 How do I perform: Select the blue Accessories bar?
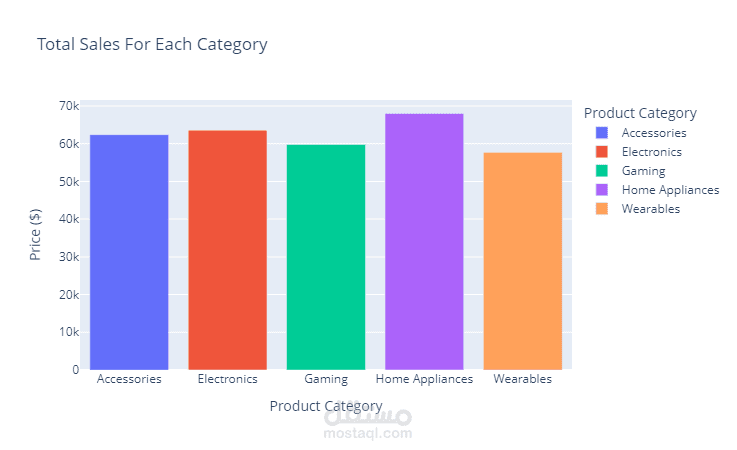point(129,252)
